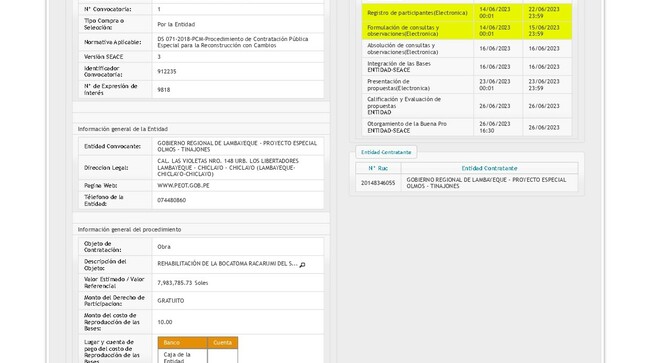Select the valor referencial 7,983,785.73 Soles
The width and height of the screenshot is (645, 363).
click(183, 283)
